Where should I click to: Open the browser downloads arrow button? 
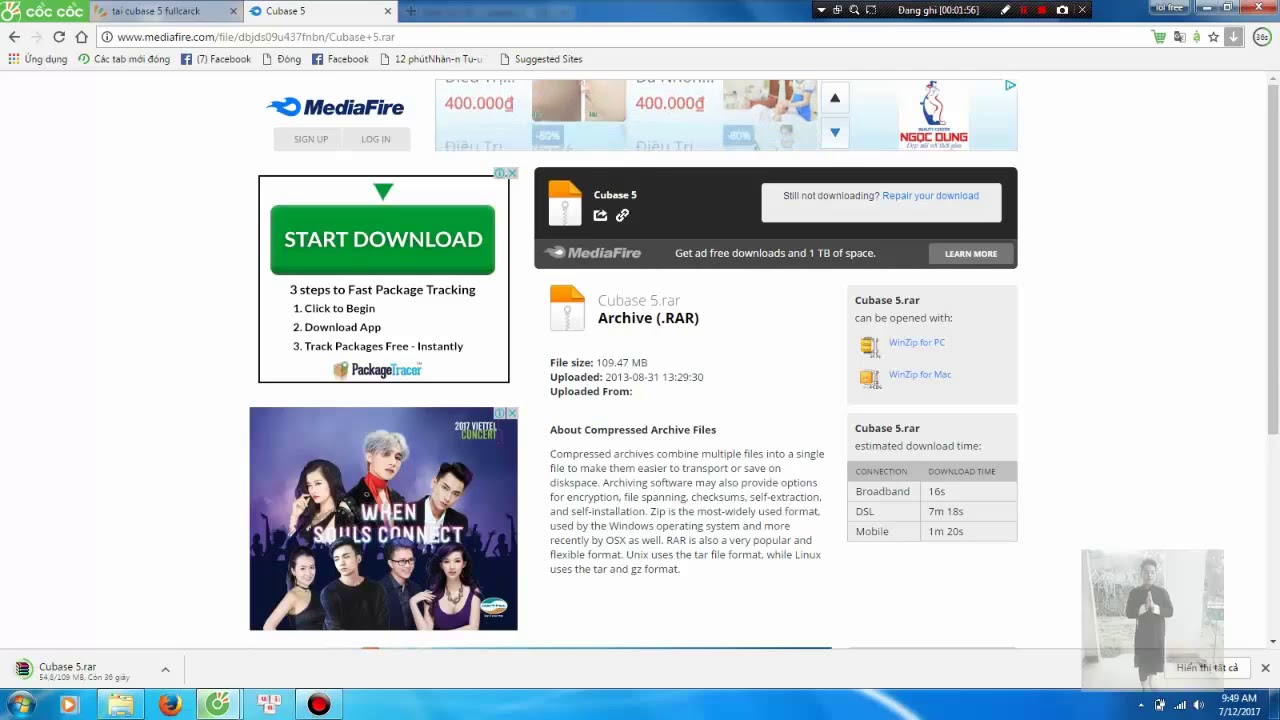click(1234, 37)
